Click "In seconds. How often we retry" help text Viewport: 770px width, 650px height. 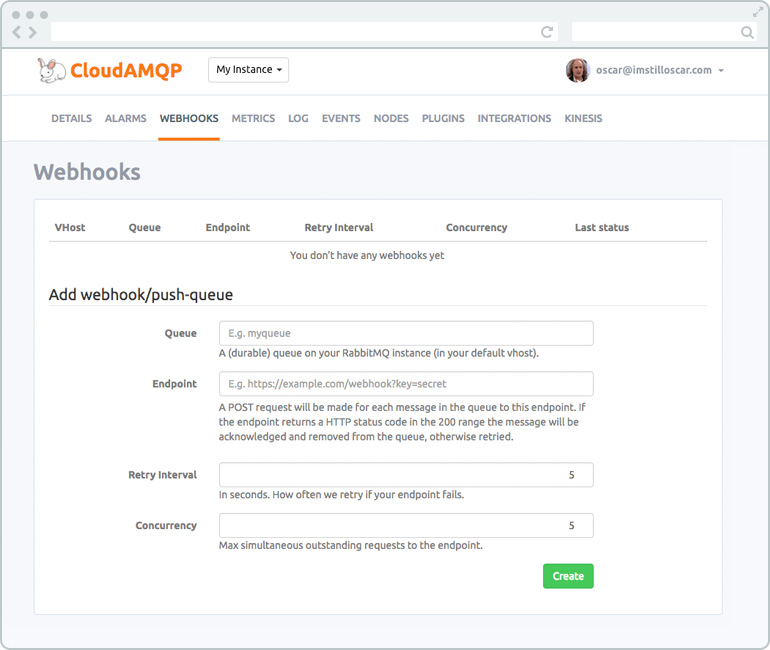pos(341,494)
